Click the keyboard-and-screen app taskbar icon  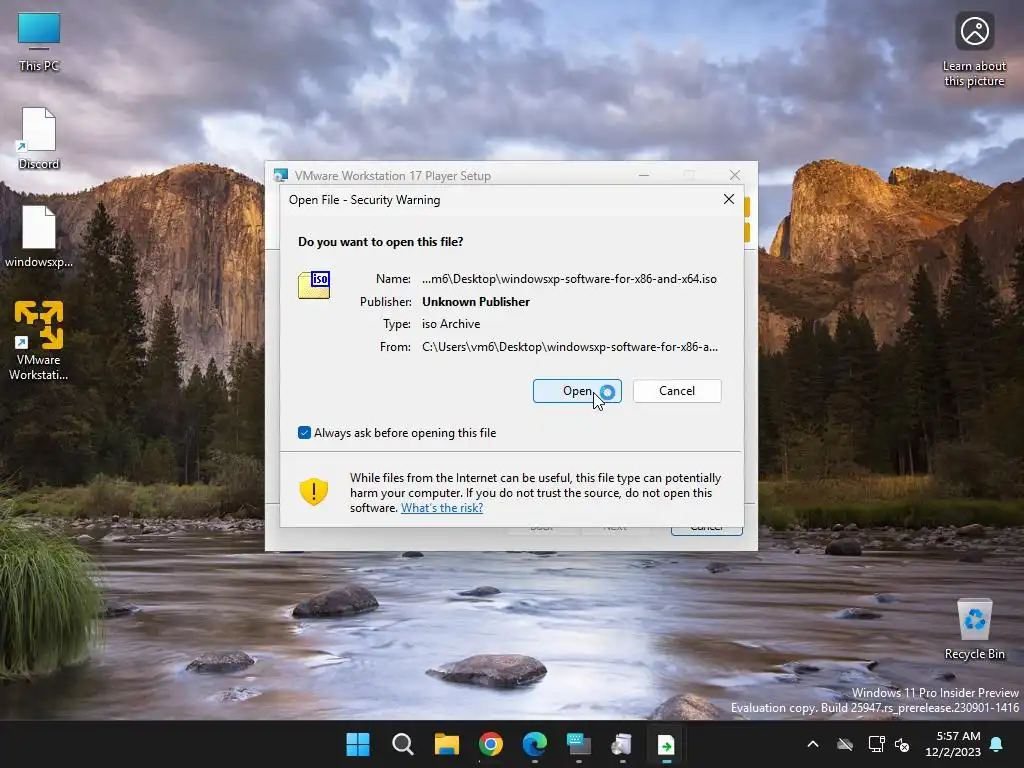579,744
